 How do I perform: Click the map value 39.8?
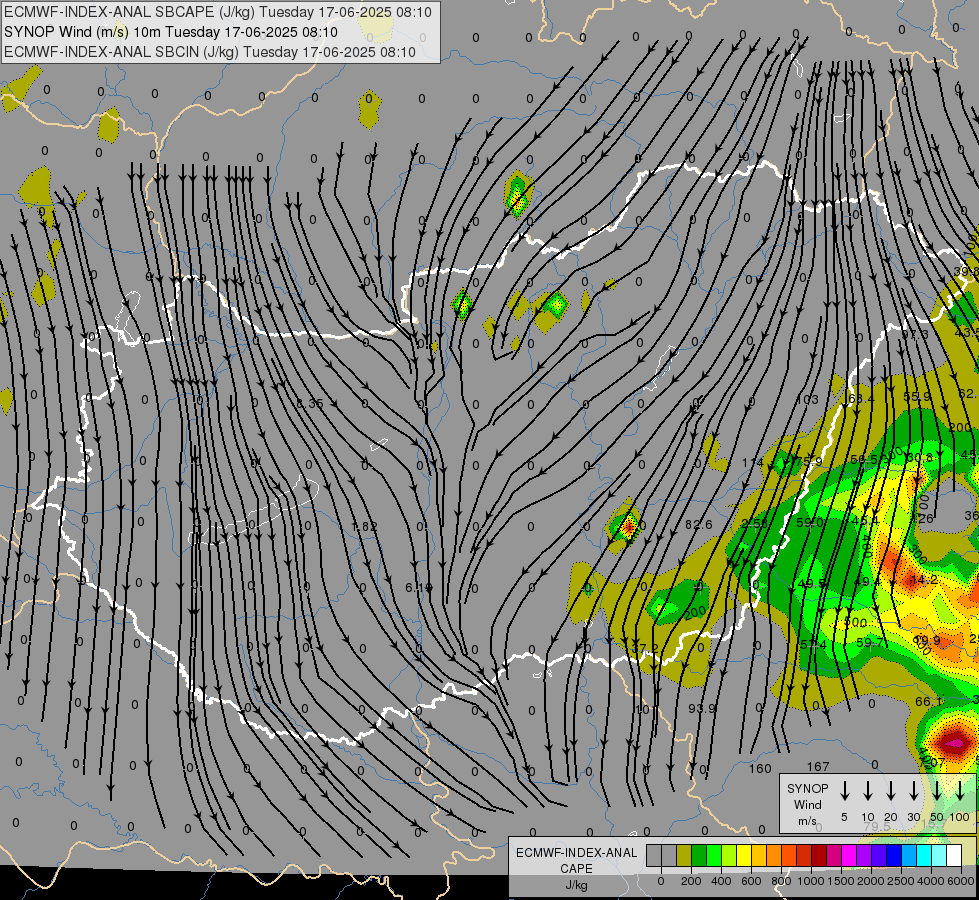(966, 271)
